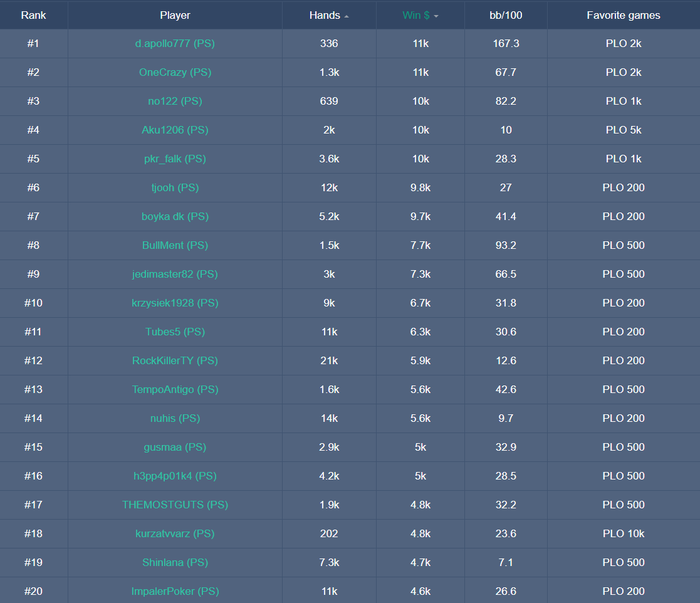
Task: Select rank cell #10
Action: click(33, 303)
